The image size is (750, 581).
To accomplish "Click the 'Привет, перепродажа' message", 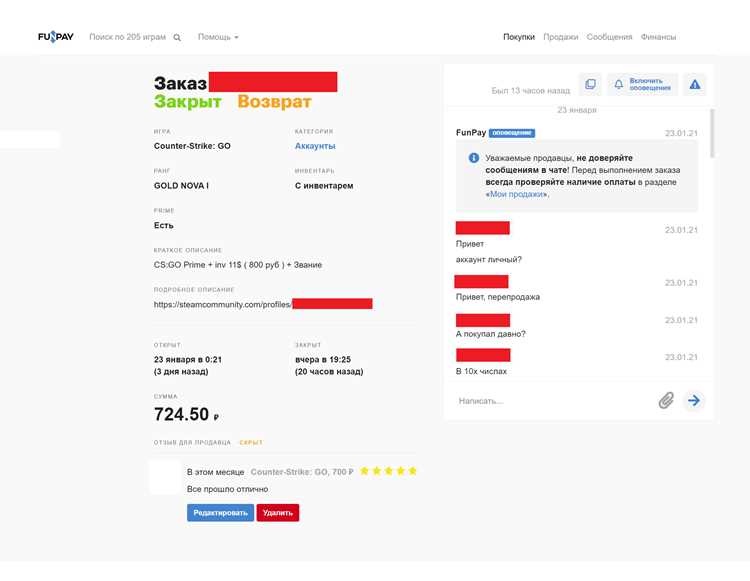I will 498,297.
